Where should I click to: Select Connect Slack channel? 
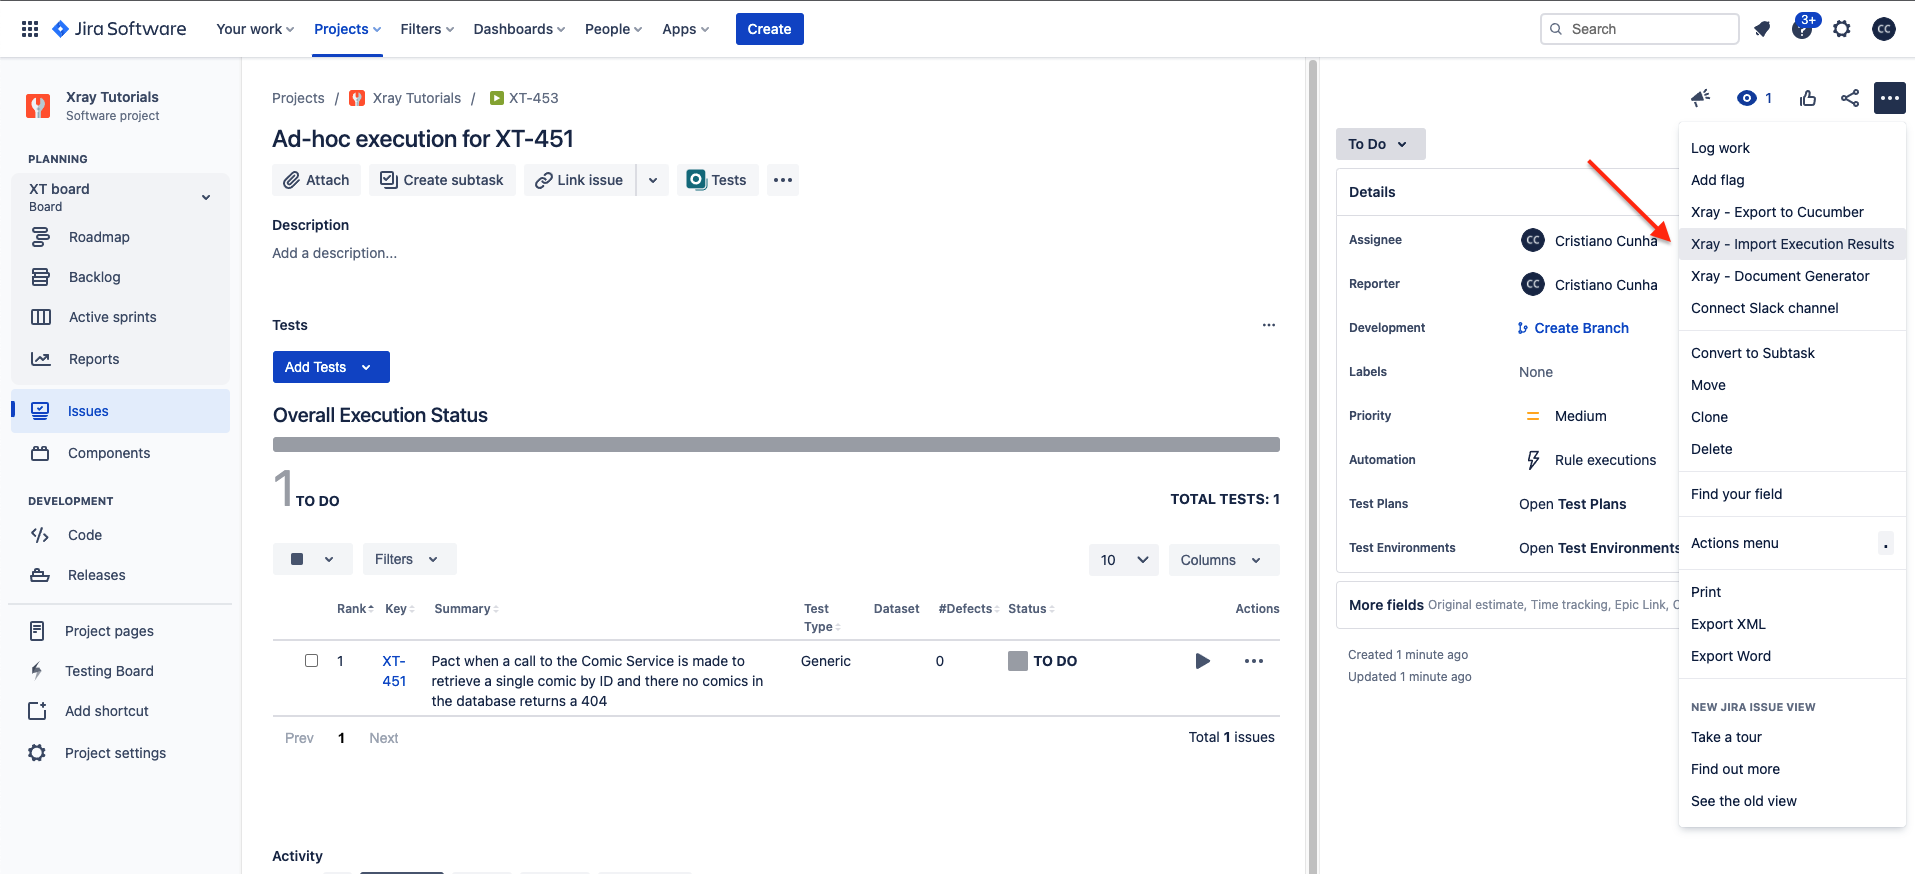coord(1792,308)
